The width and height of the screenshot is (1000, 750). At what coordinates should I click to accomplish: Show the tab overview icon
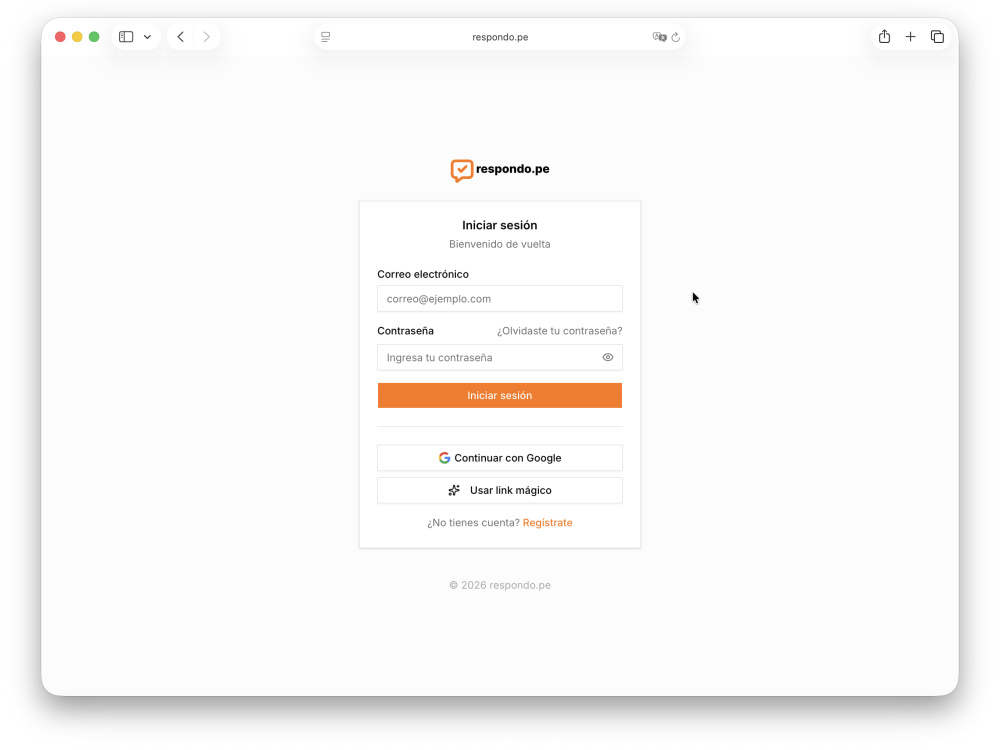[x=937, y=37]
